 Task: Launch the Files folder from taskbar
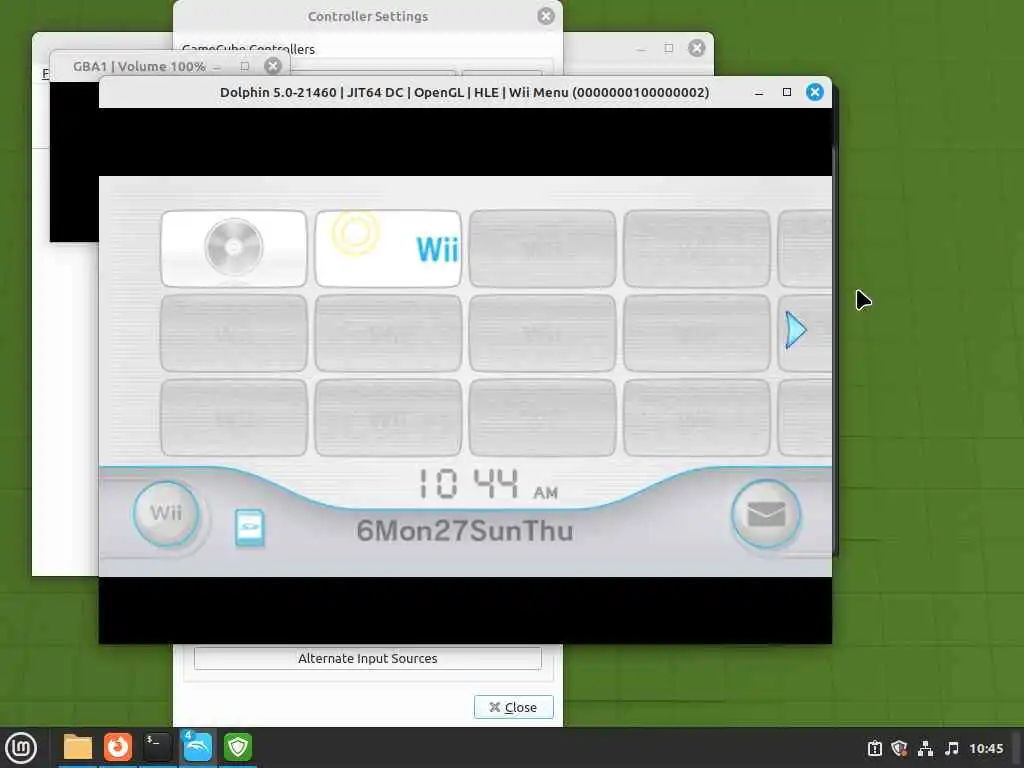[78, 747]
